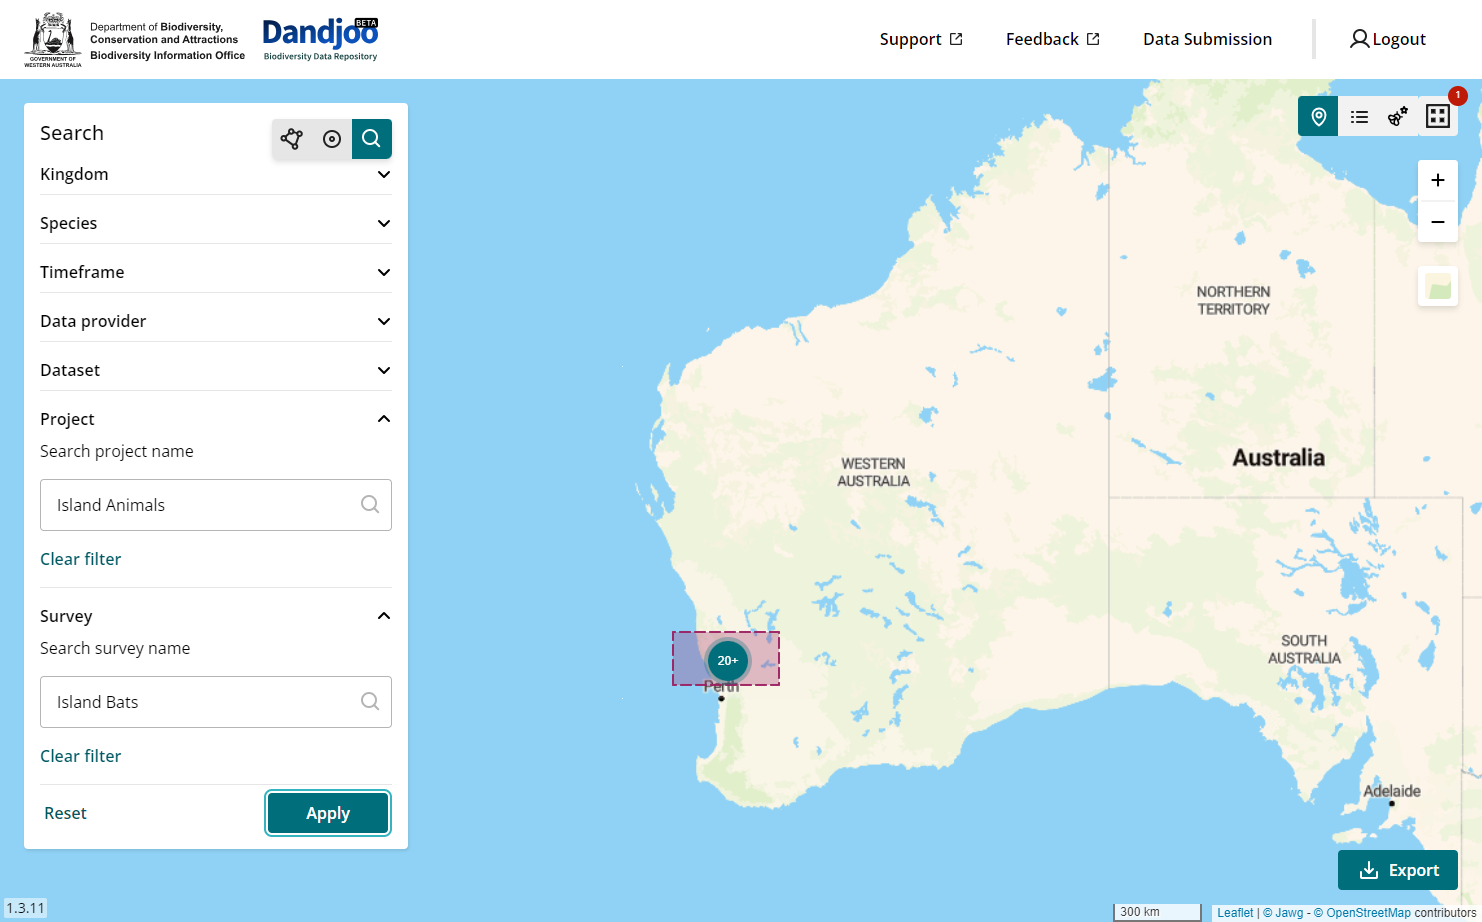Clear the Survey filter
The height and width of the screenshot is (922, 1482).
(x=81, y=756)
